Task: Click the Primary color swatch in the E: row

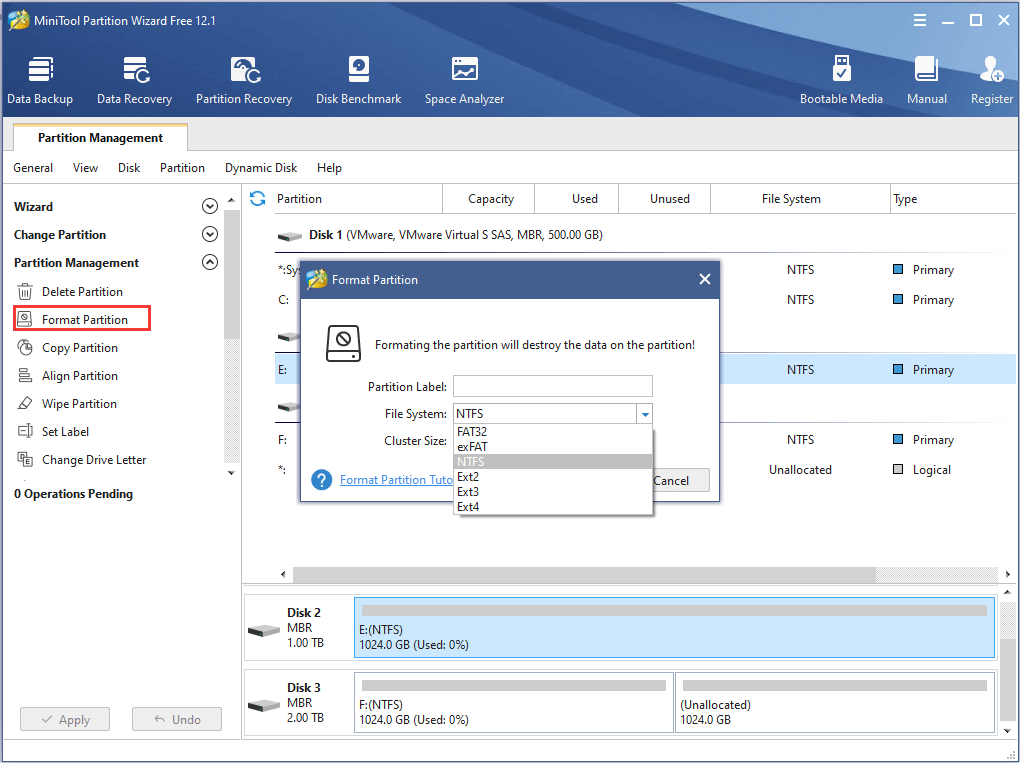Action: (x=898, y=369)
